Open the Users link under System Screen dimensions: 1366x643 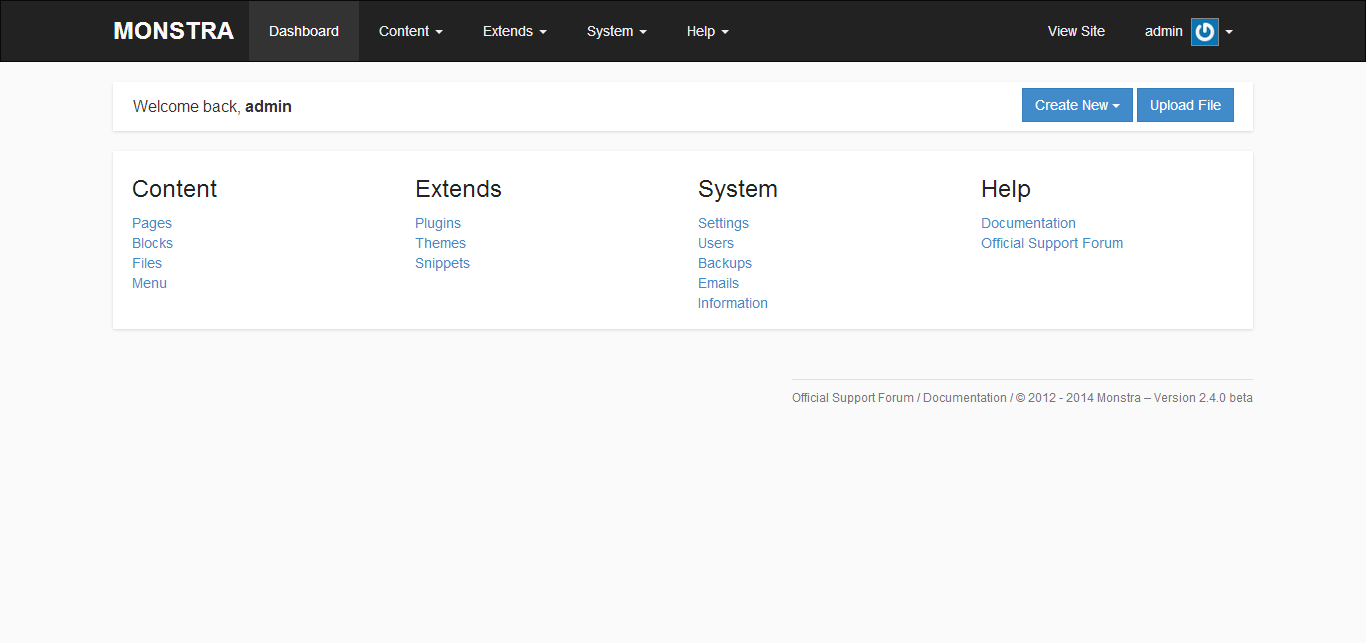coord(716,243)
